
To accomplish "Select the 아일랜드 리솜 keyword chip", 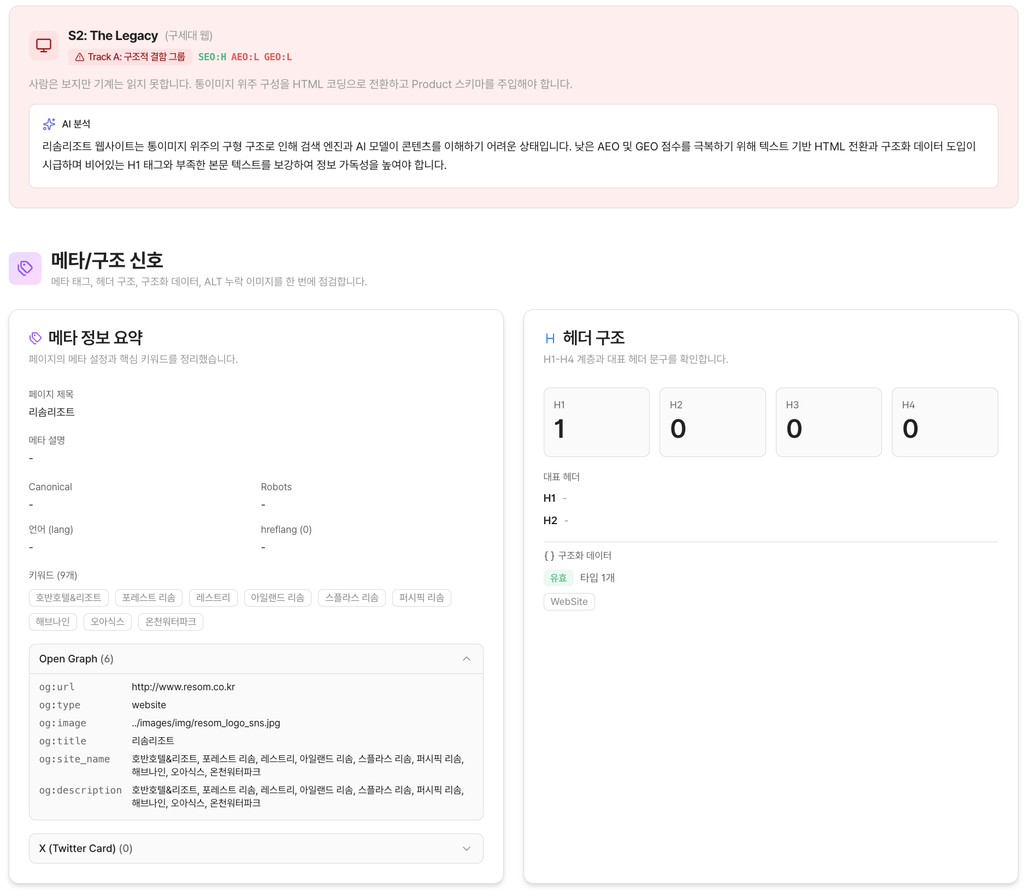I will pos(278,597).
